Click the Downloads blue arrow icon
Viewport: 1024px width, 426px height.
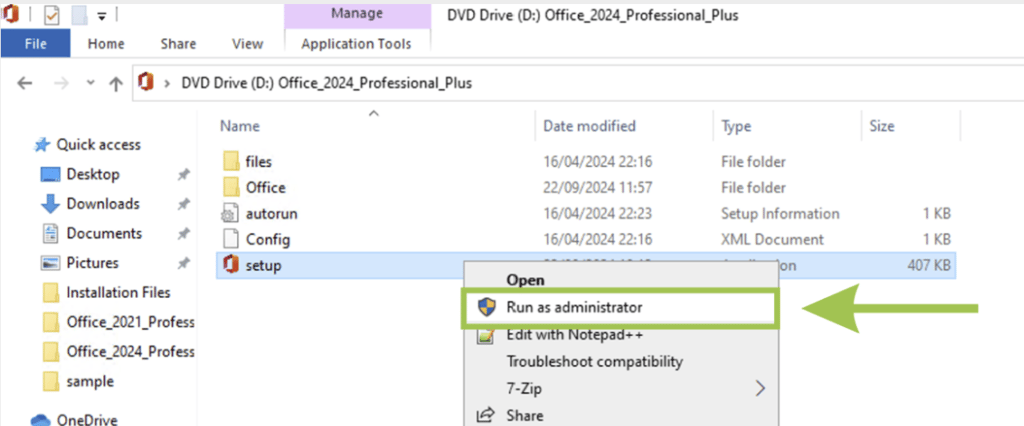(51, 205)
